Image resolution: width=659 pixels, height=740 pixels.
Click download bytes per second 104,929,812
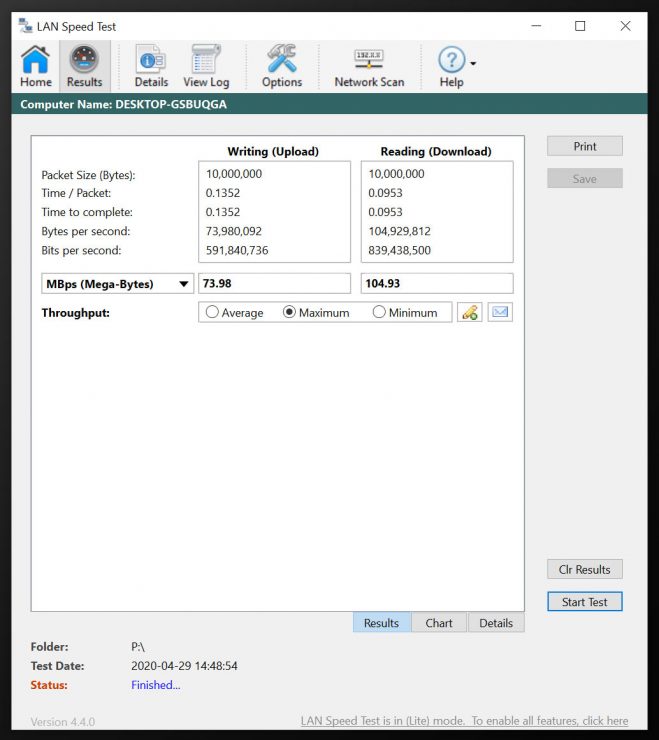pyautogui.click(x=399, y=231)
